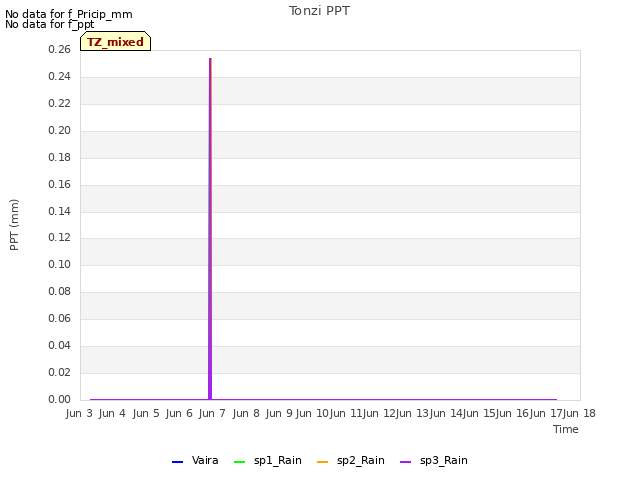Toggle the sp2_Rain legend entry

[351, 461]
